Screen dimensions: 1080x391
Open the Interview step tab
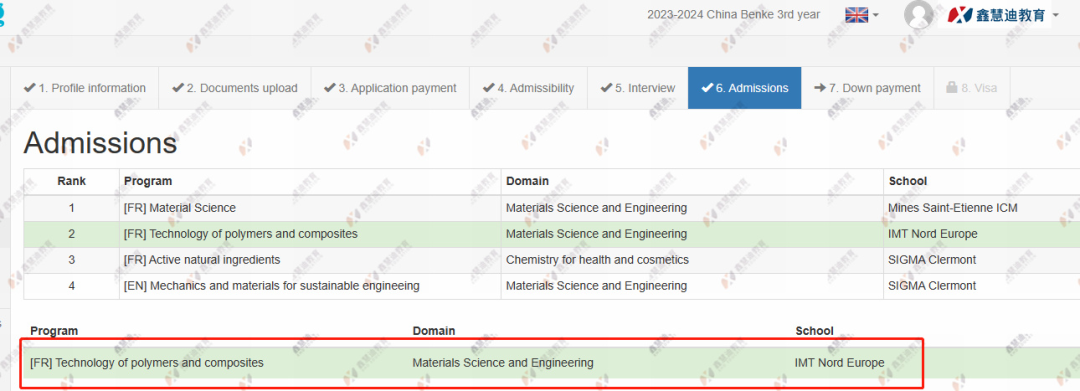point(638,88)
